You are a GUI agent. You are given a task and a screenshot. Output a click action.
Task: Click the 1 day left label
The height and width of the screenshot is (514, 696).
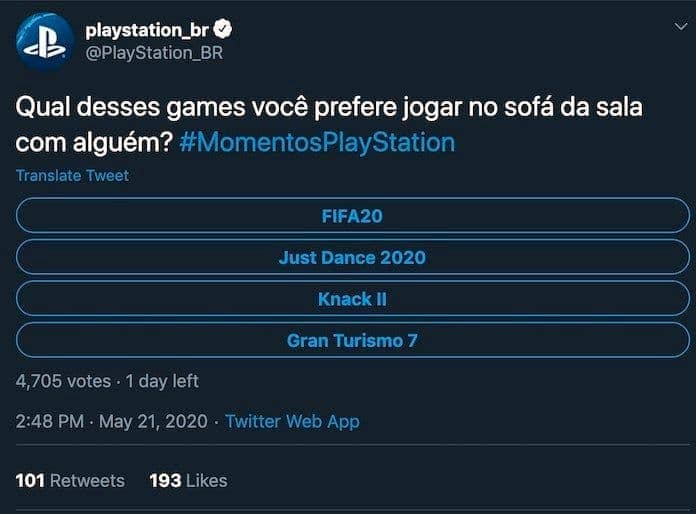[x=162, y=381]
